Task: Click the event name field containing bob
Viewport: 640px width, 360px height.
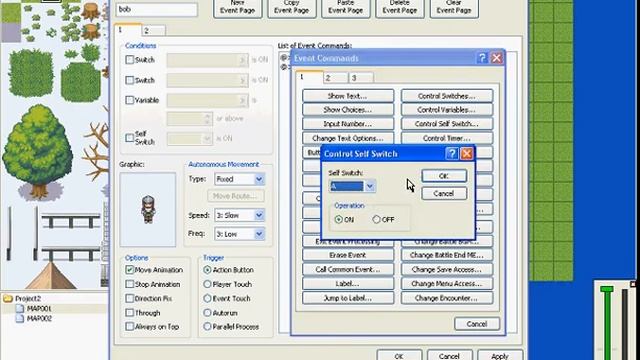Action: [157, 9]
